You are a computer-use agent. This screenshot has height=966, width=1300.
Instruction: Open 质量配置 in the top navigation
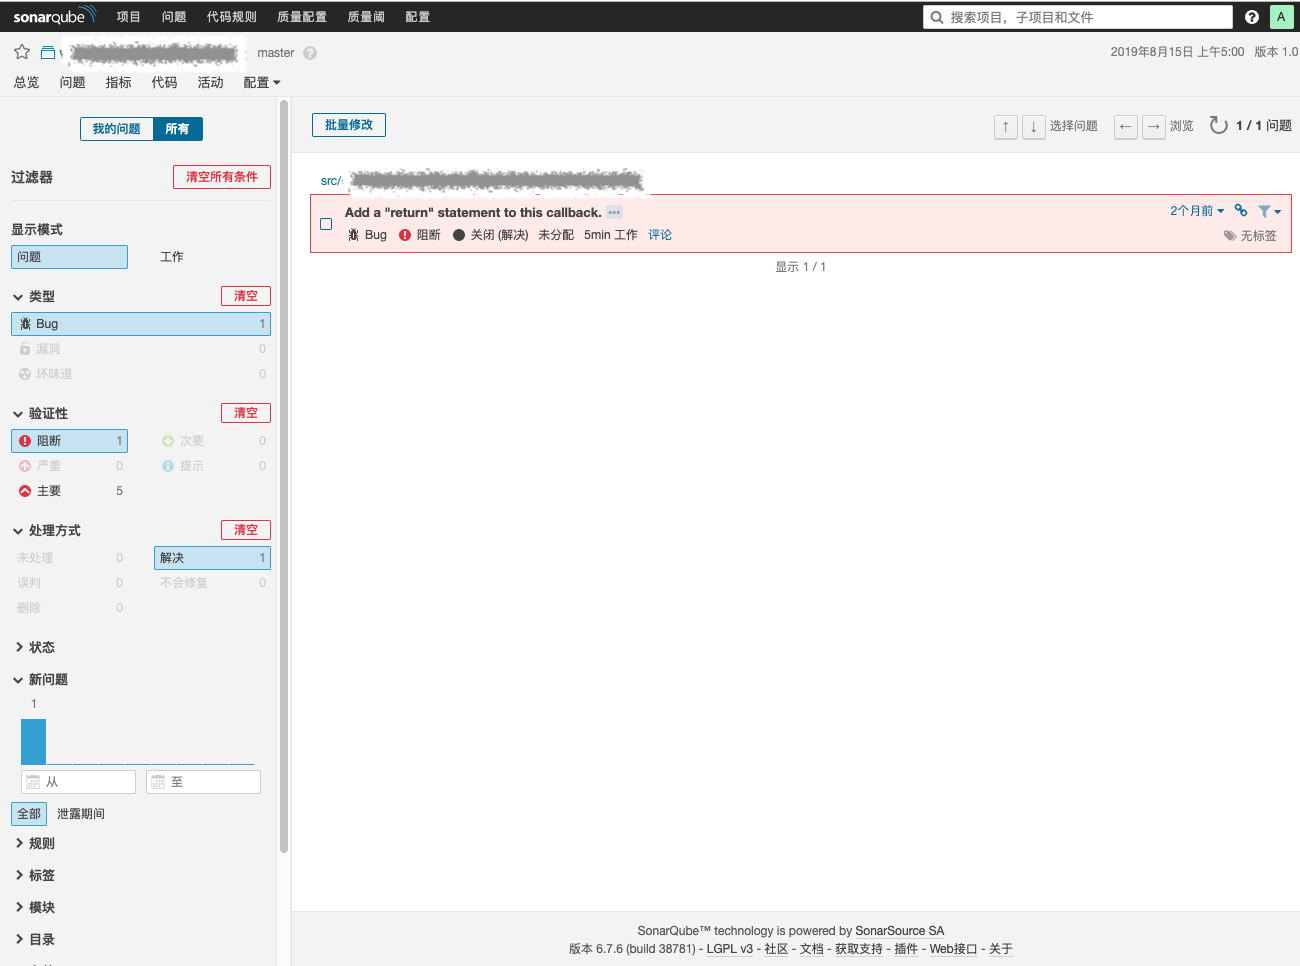302,17
